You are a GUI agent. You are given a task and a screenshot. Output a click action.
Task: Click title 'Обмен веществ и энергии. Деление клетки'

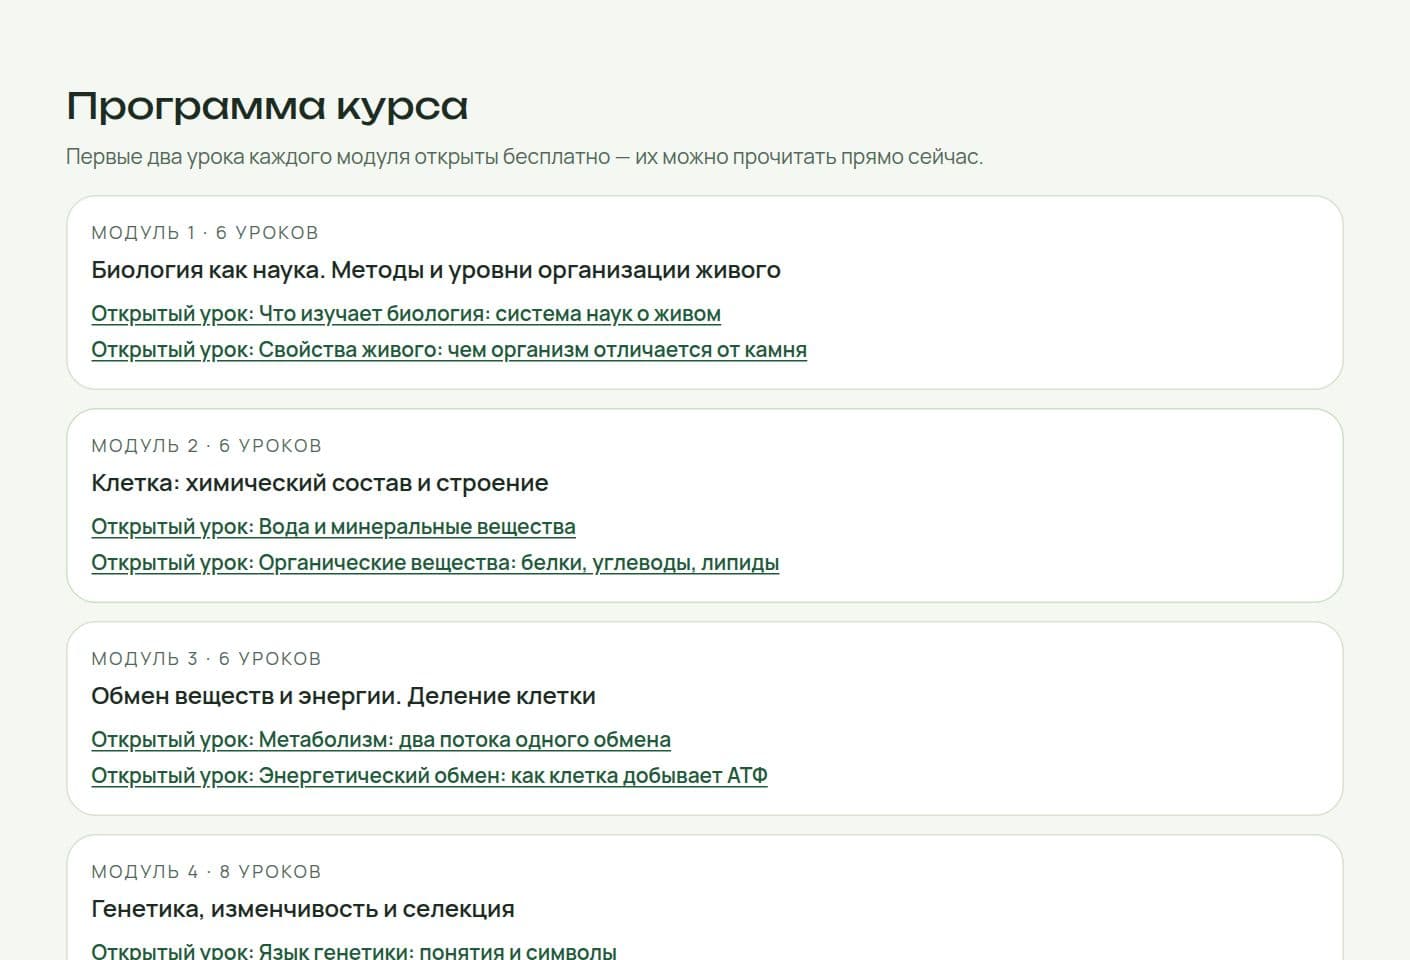click(343, 696)
